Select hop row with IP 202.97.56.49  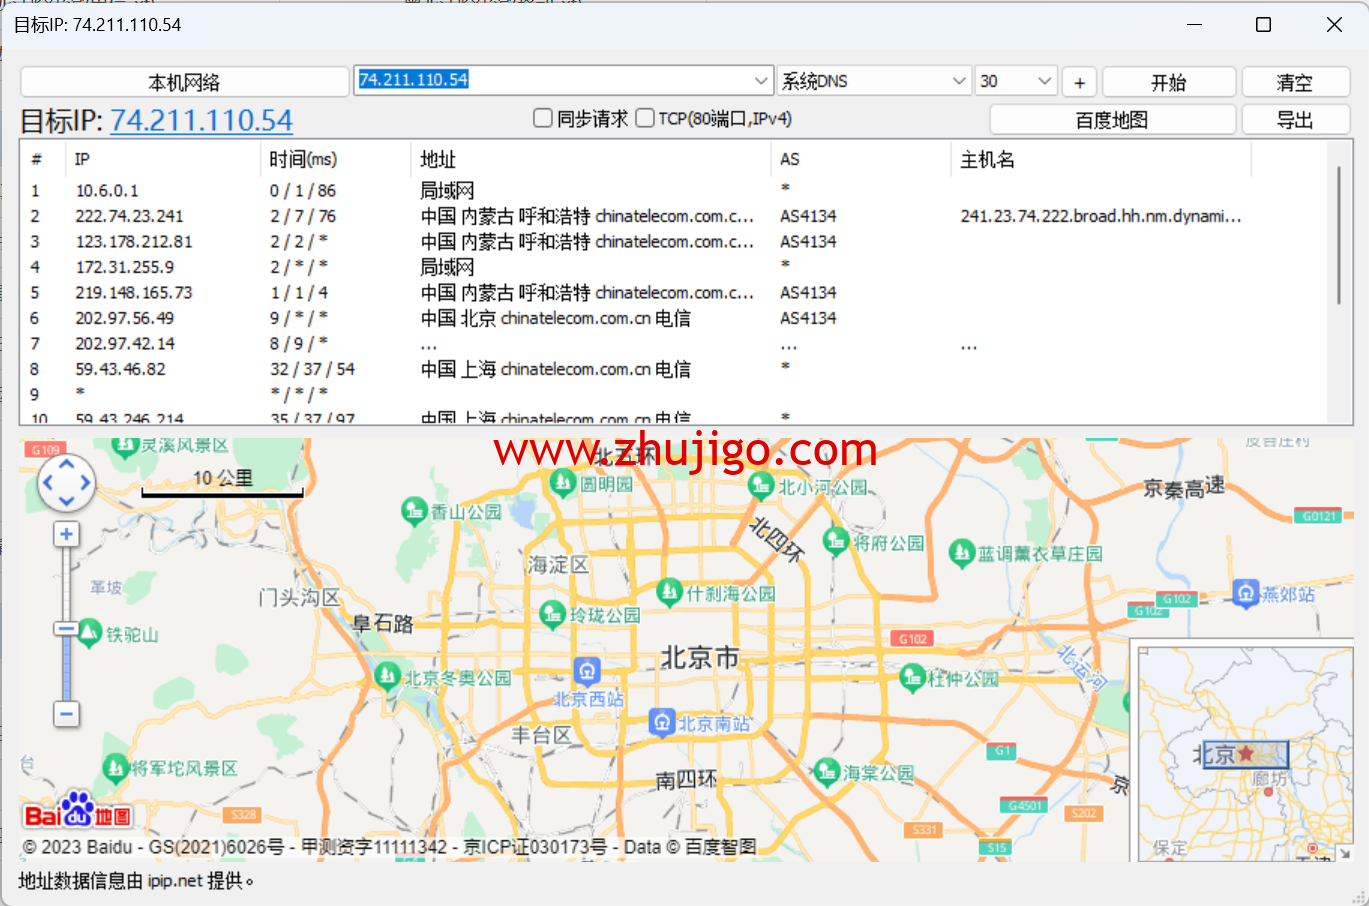click(x=673, y=318)
